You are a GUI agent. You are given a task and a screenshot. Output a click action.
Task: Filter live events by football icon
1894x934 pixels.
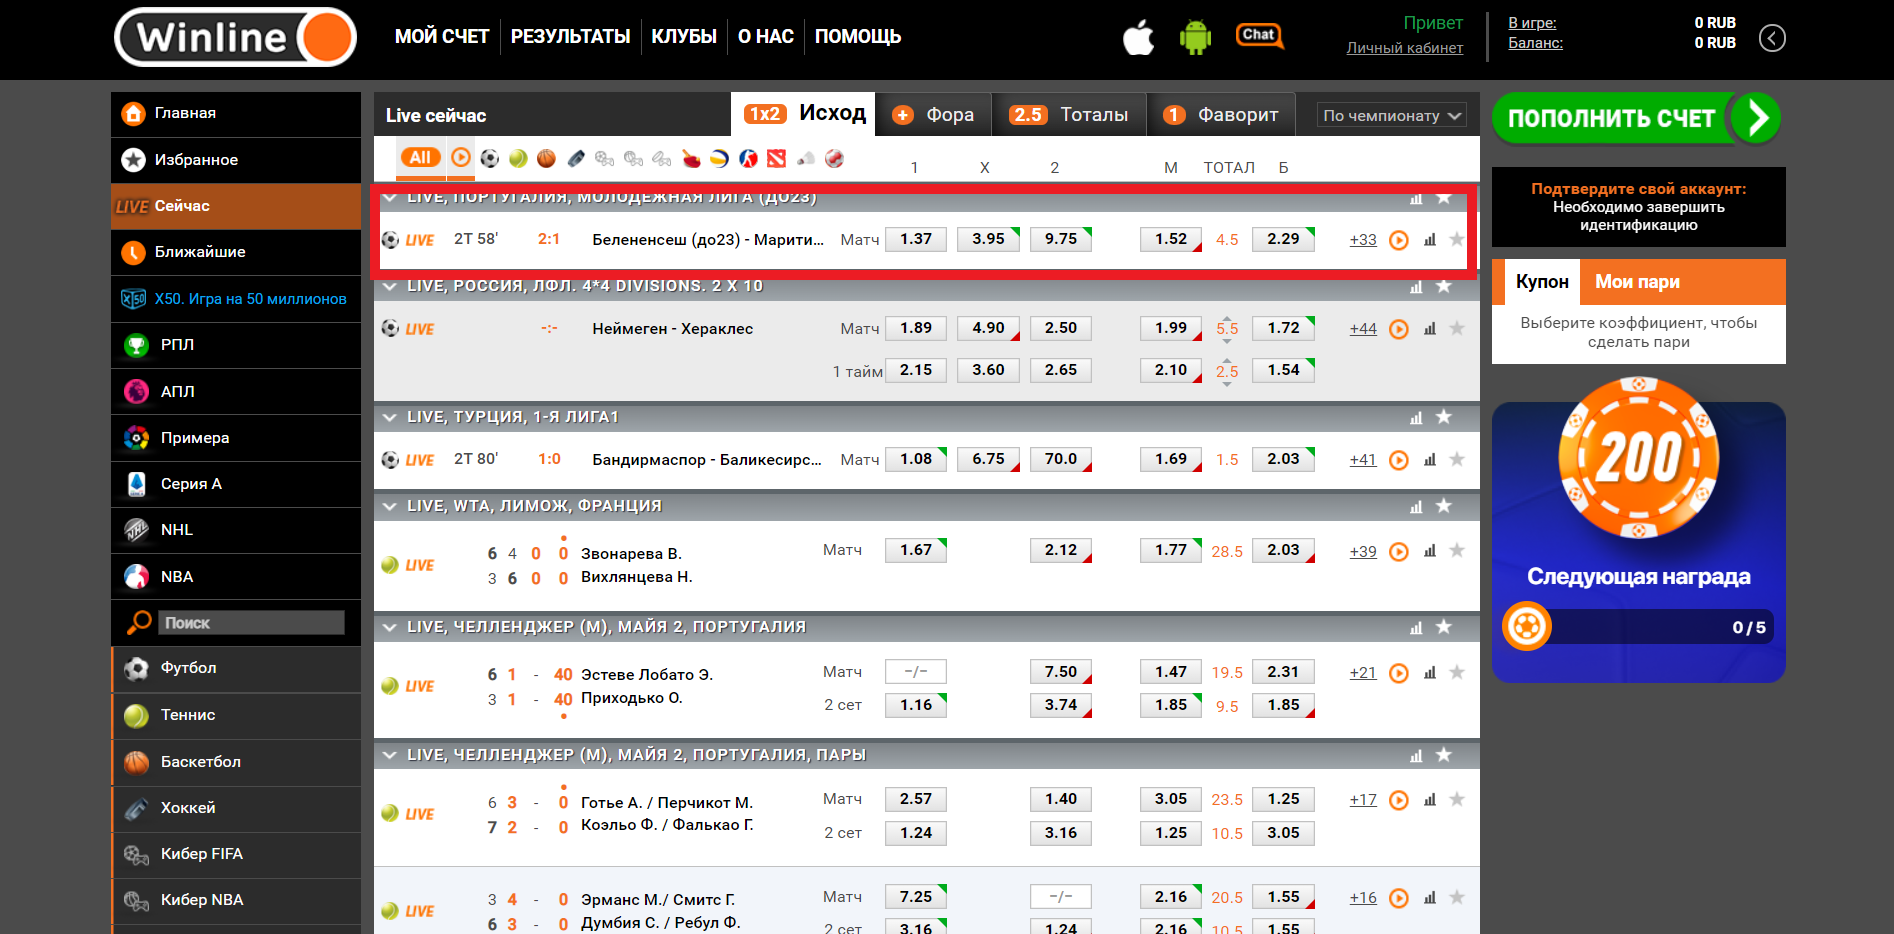(x=490, y=158)
